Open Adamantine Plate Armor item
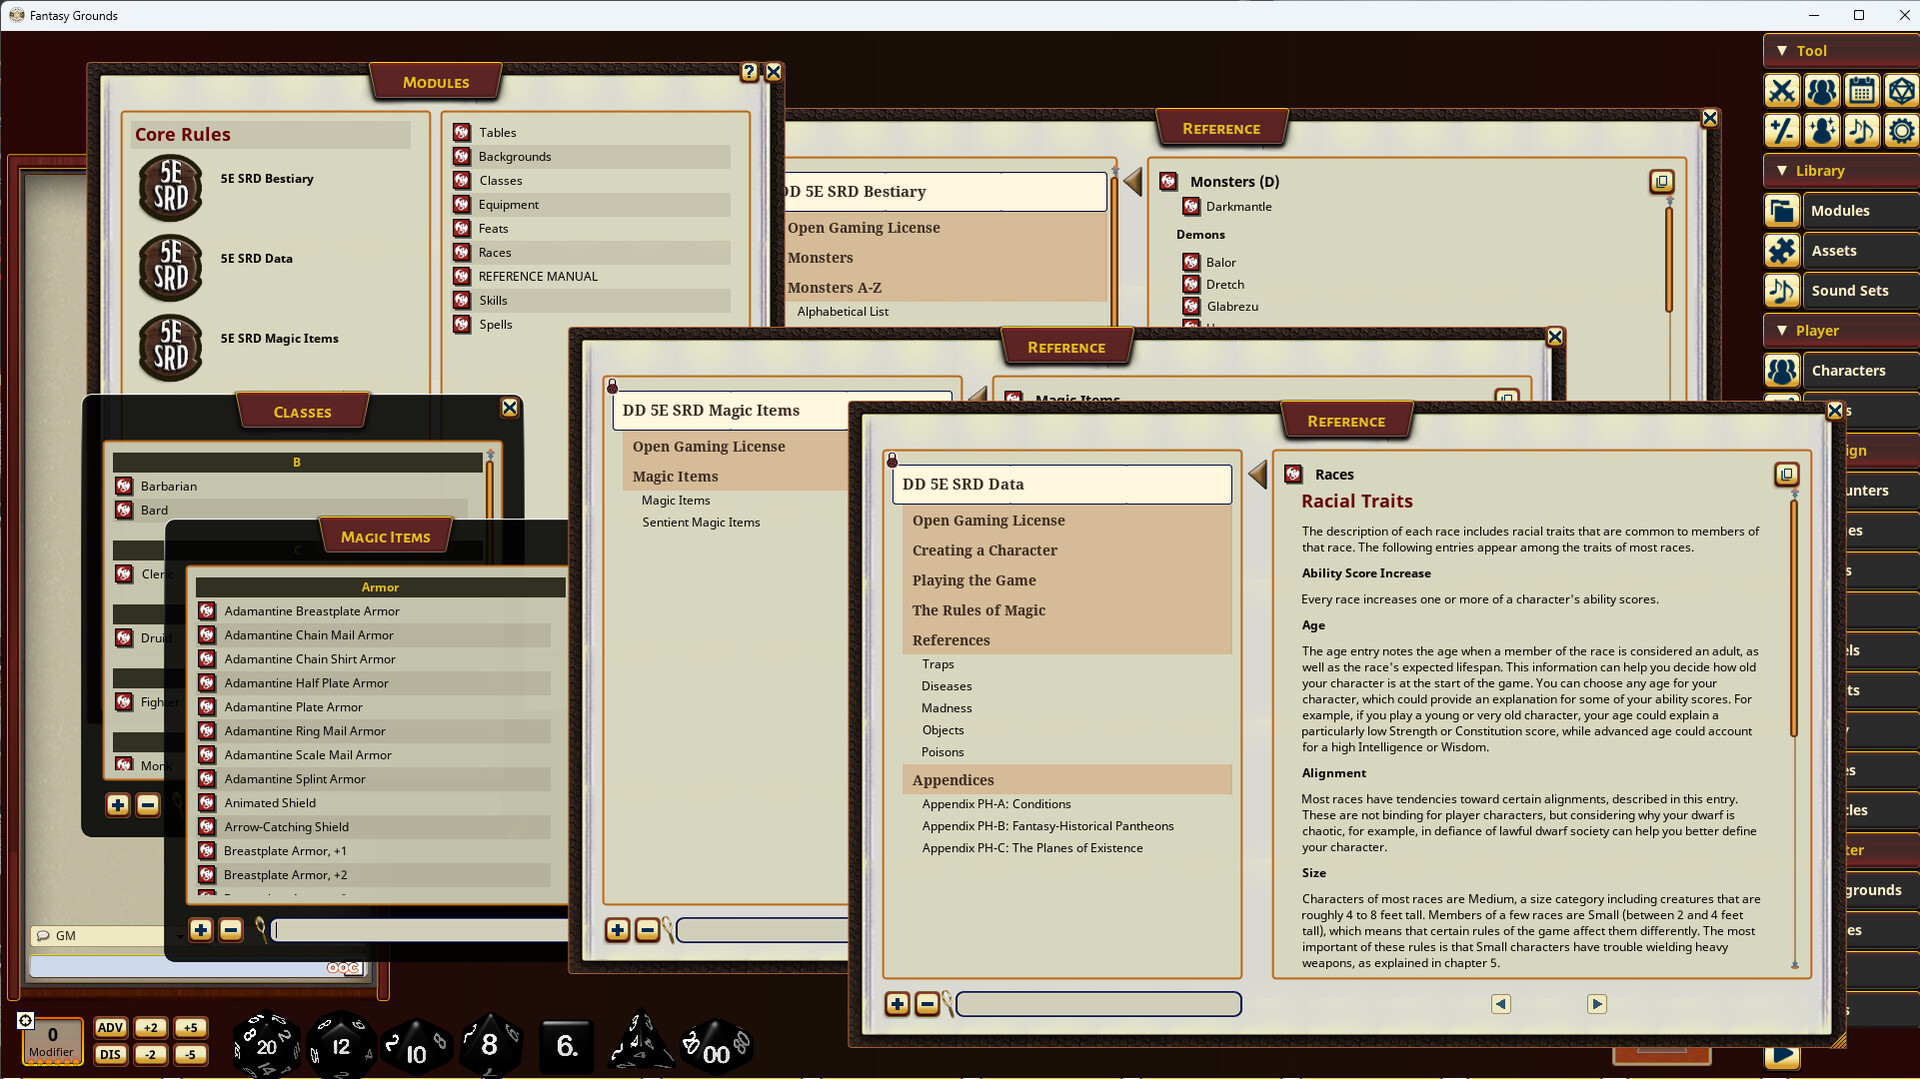 [293, 707]
